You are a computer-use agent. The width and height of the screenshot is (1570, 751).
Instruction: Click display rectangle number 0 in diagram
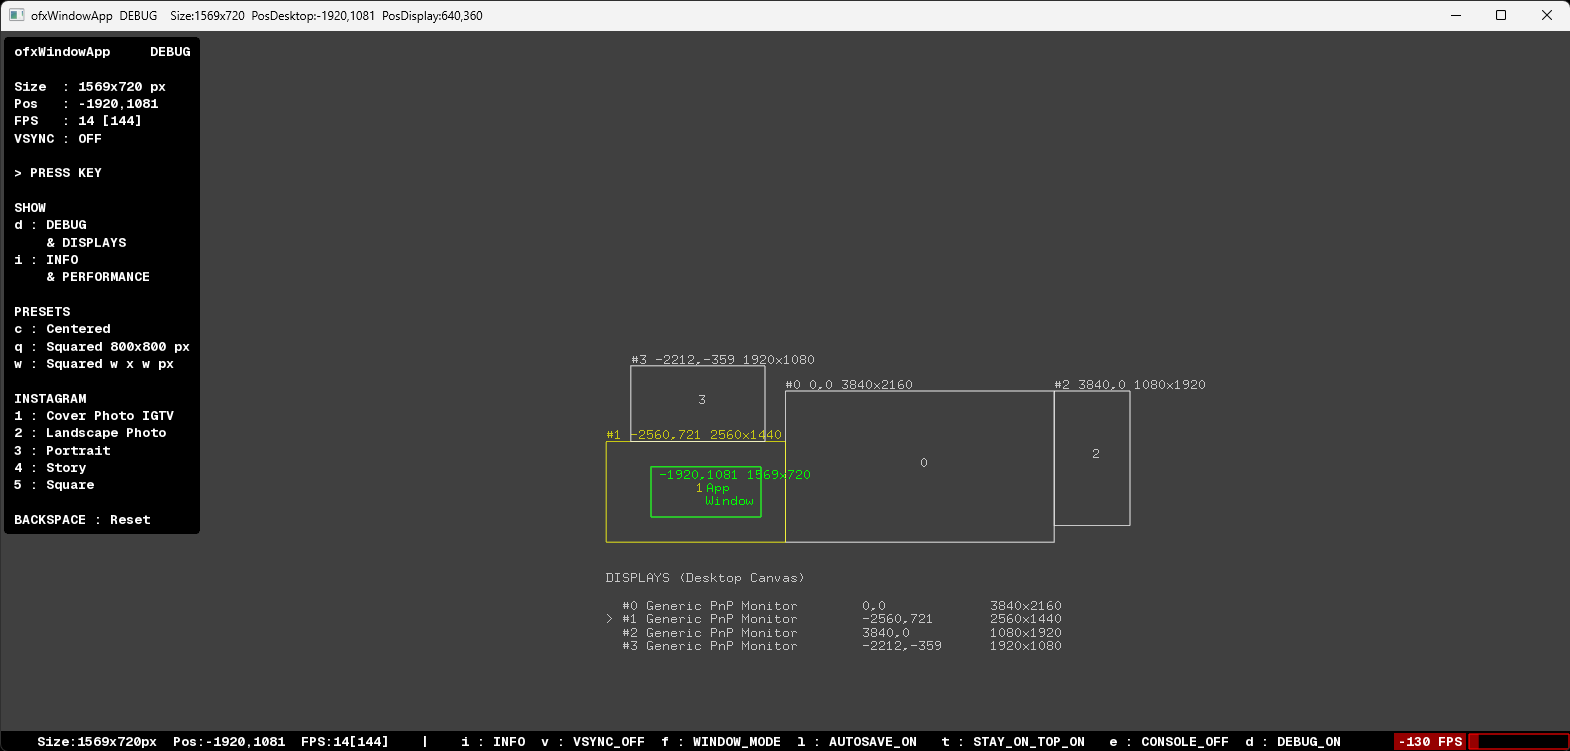click(920, 466)
